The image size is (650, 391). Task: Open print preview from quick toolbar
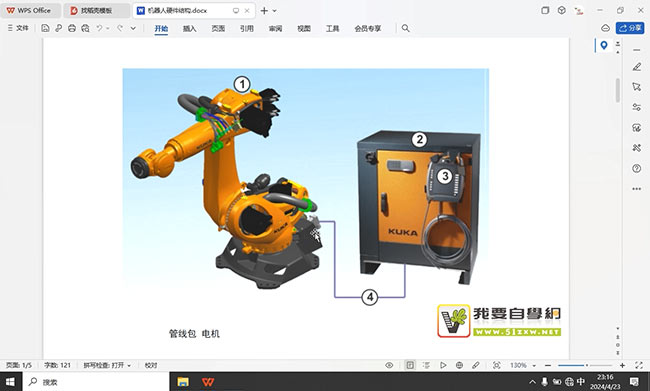pos(85,28)
